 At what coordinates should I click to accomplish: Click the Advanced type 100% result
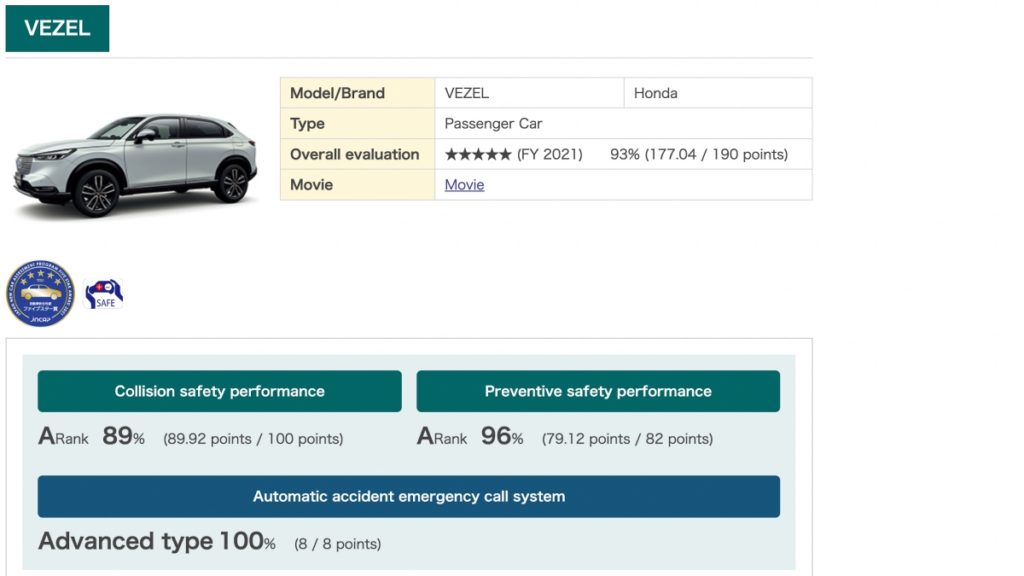pyautogui.click(x=156, y=542)
